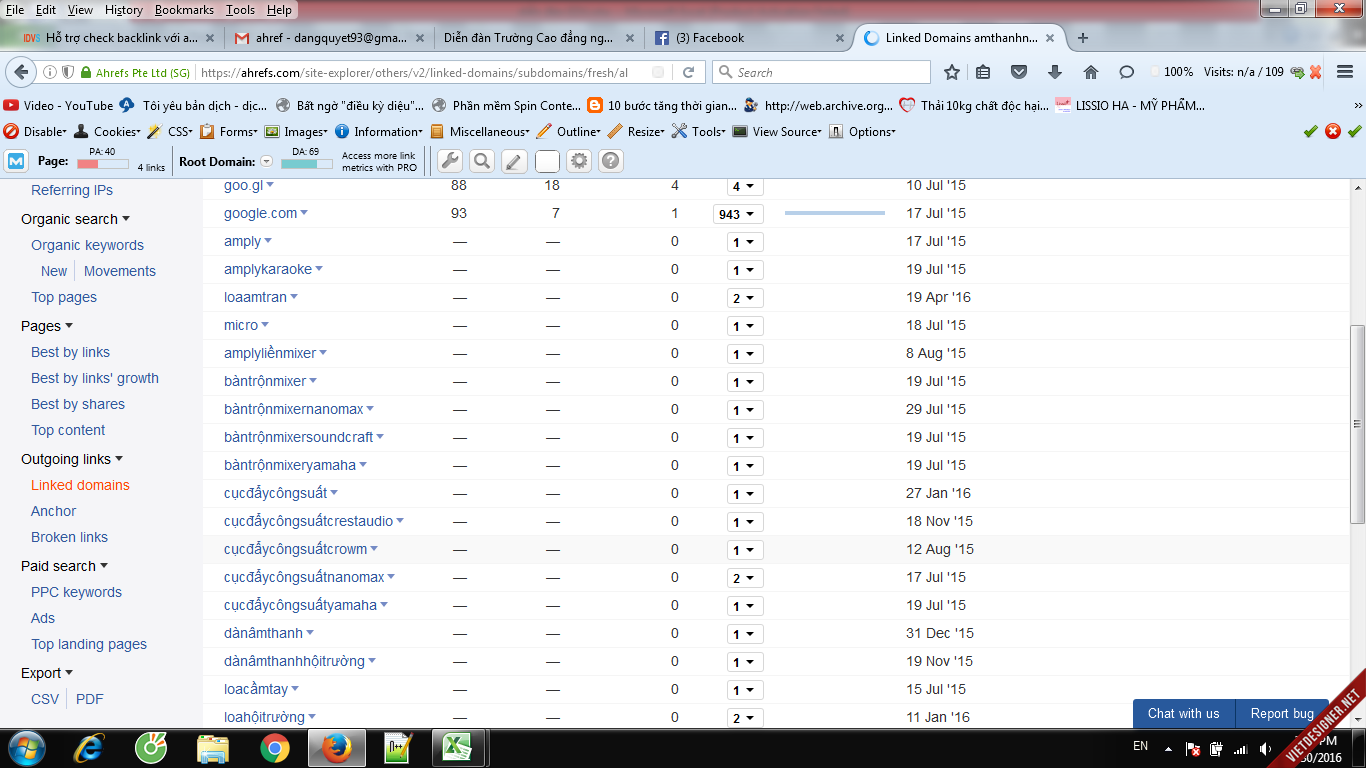The width and height of the screenshot is (1366, 768).
Task: Click the page vertical scrollbar thumb
Action: [x=1358, y=424]
